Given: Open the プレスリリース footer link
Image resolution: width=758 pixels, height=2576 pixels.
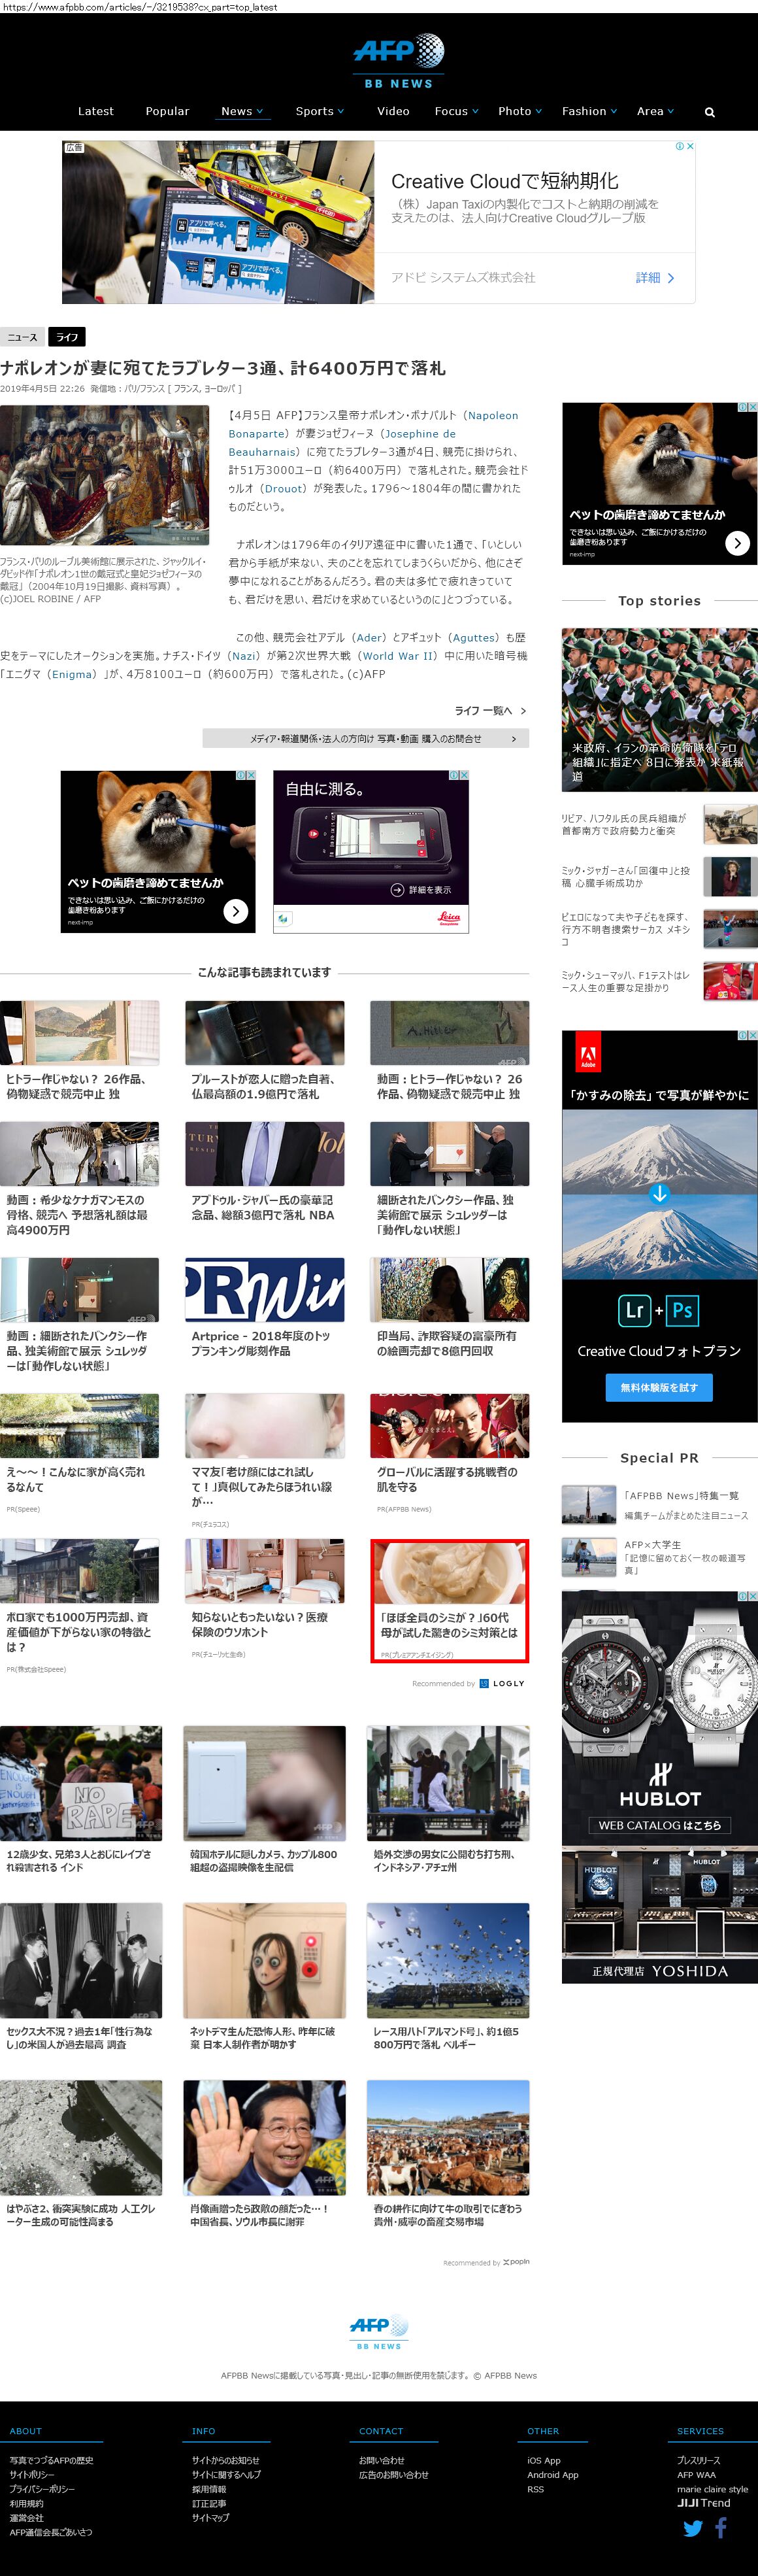Looking at the screenshot, I should [698, 2460].
